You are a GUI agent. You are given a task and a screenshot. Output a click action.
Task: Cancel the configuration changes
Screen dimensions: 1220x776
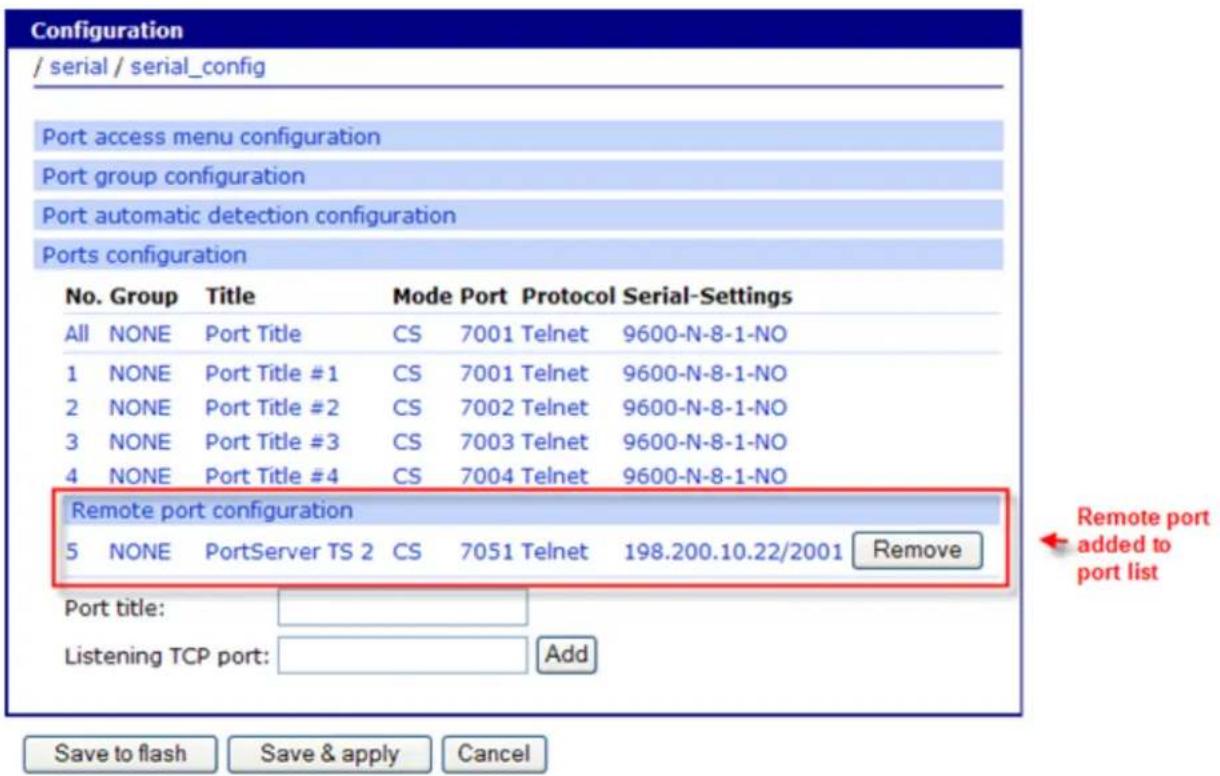(495, 753)
